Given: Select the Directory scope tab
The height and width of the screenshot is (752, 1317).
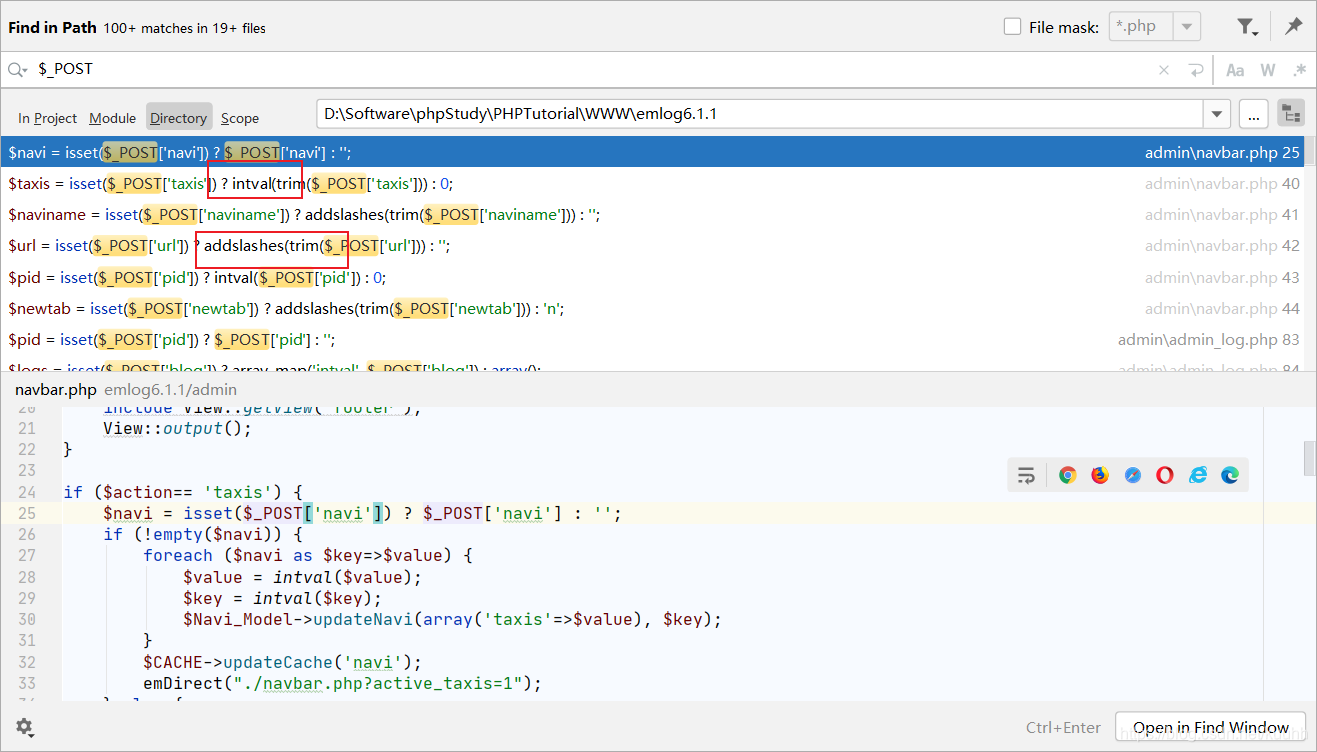Looking at the screenshot, I should tap(178, 117).
